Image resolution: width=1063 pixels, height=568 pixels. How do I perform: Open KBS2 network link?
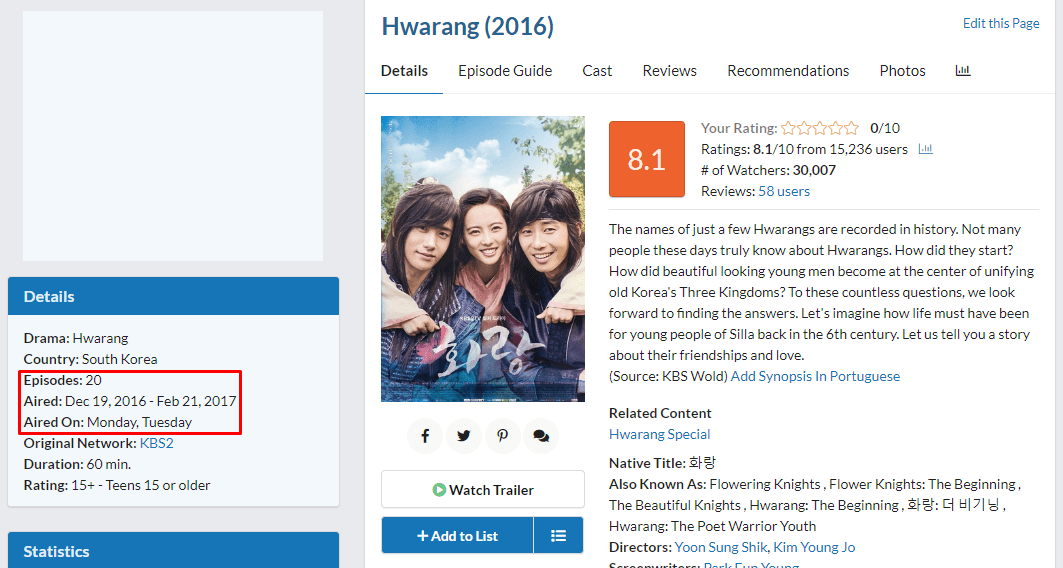coord(157,443)
